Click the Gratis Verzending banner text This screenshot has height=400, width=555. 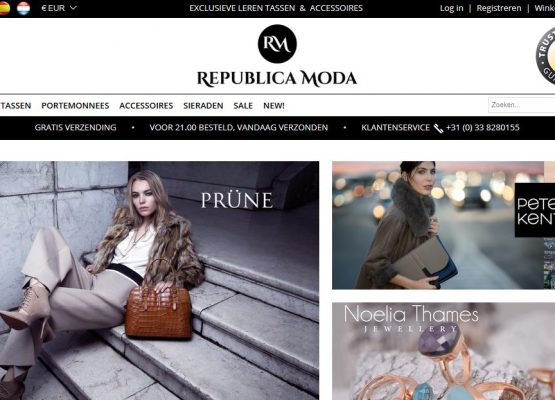[x=75, y=127]
